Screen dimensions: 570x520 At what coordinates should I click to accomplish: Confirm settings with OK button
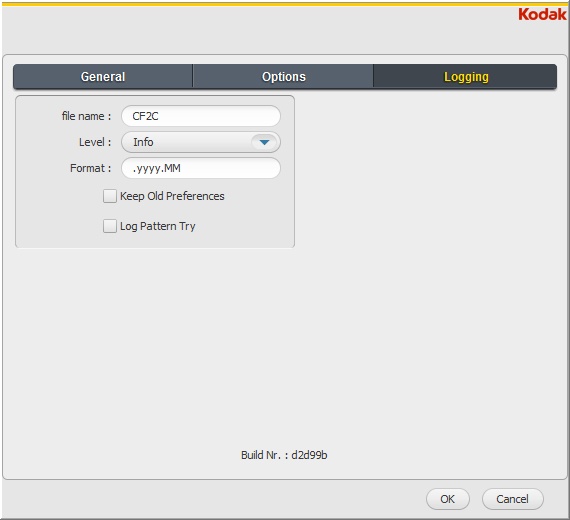click(x=447, y=499)
